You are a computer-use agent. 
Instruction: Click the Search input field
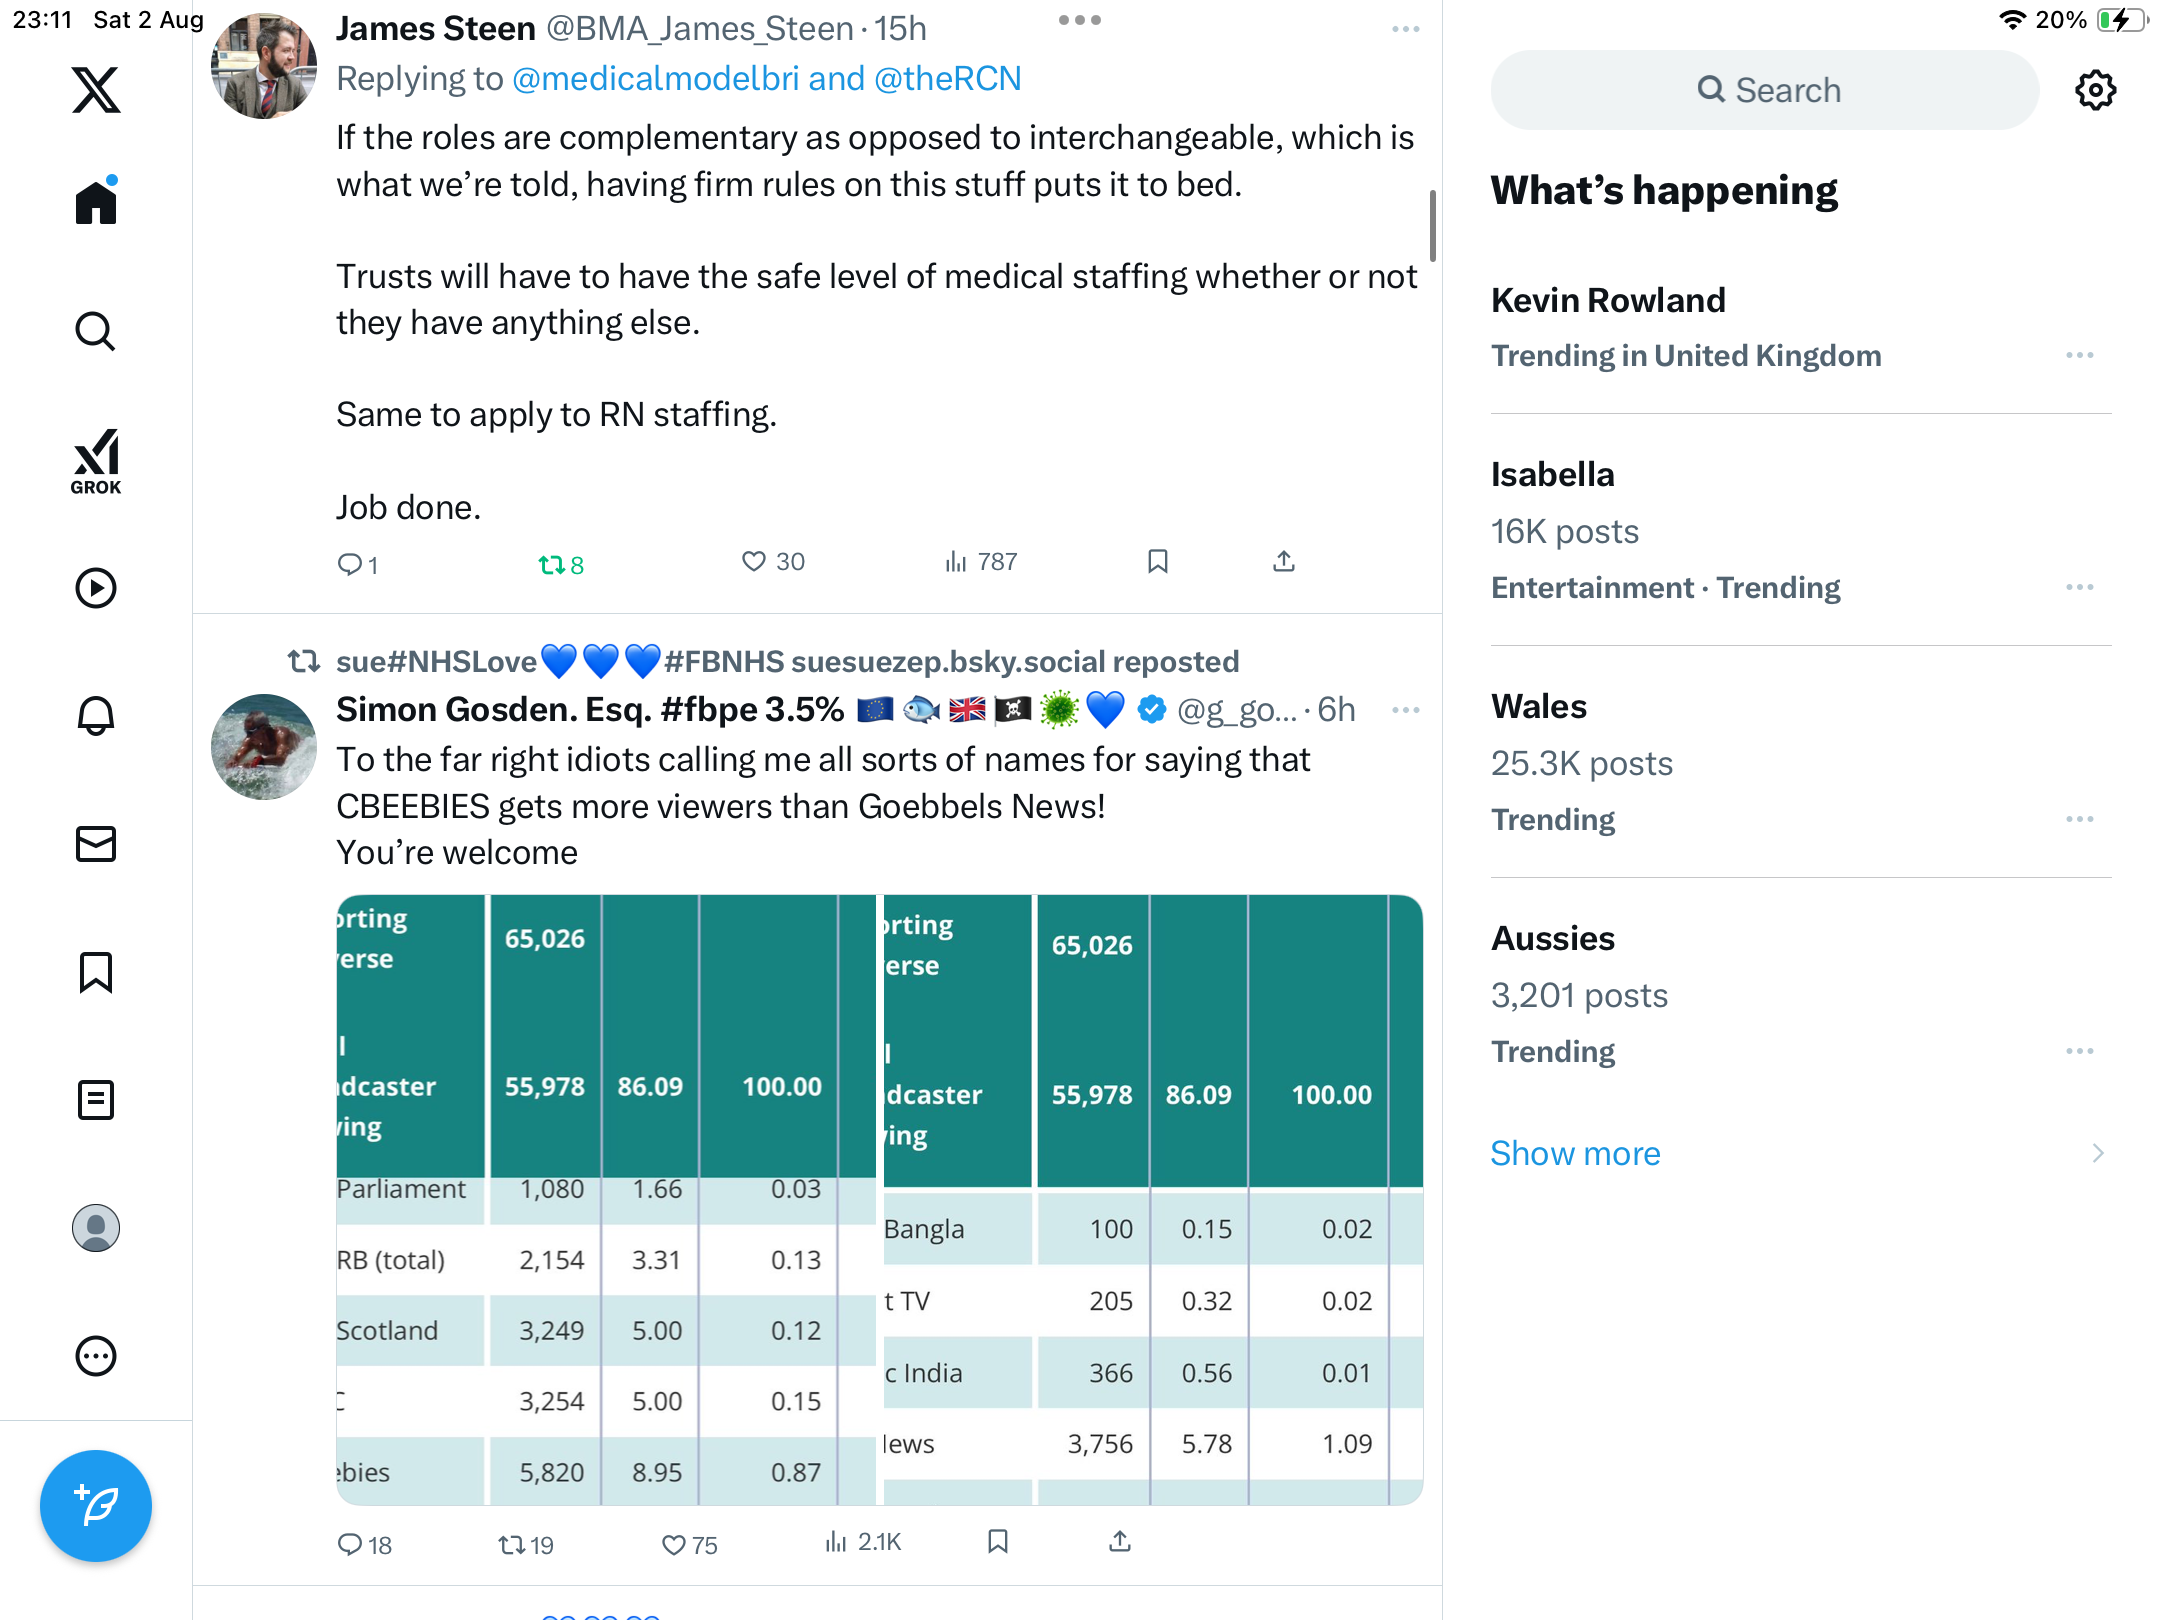click(x=1765, y=90)
